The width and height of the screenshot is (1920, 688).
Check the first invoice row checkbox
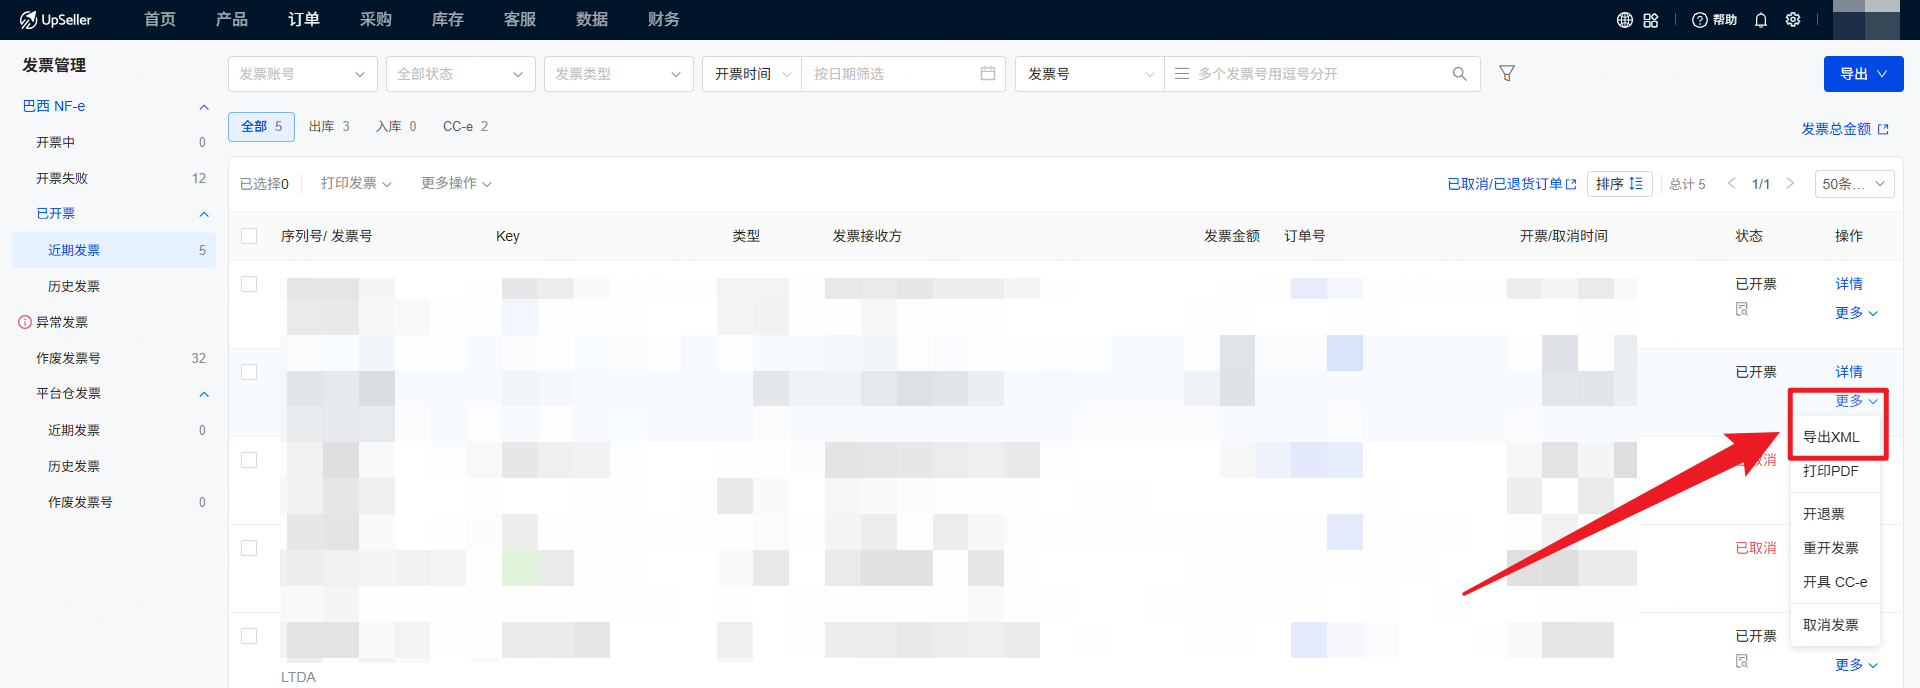click(249, 284)
